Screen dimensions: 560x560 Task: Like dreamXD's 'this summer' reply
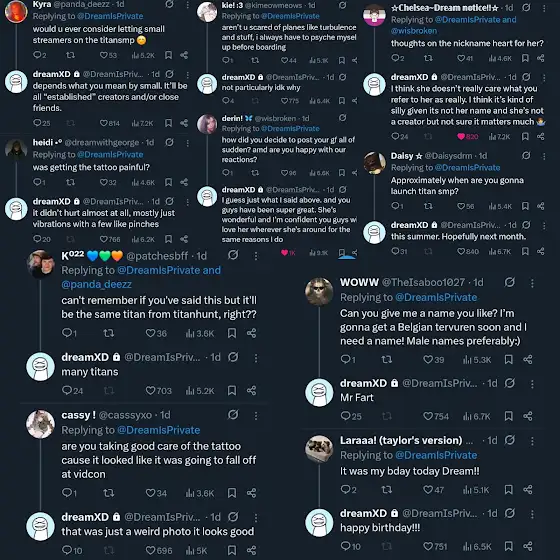(468, 251)
